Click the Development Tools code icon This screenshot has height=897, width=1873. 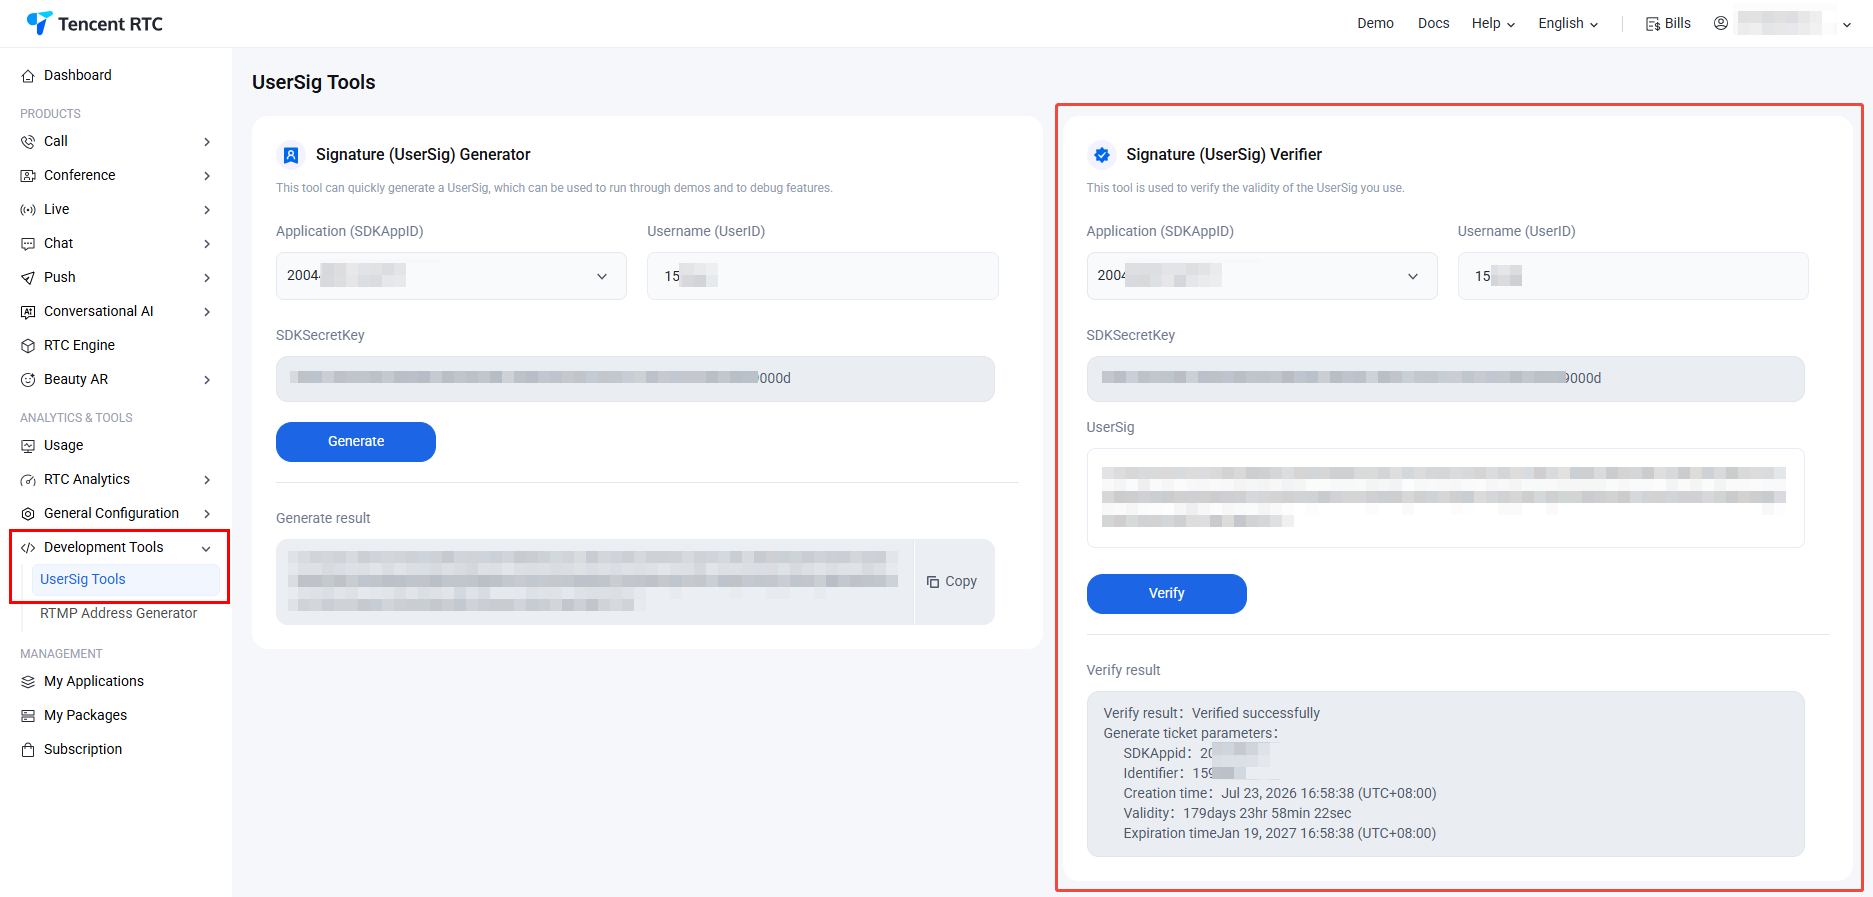[x=28, y=548]
